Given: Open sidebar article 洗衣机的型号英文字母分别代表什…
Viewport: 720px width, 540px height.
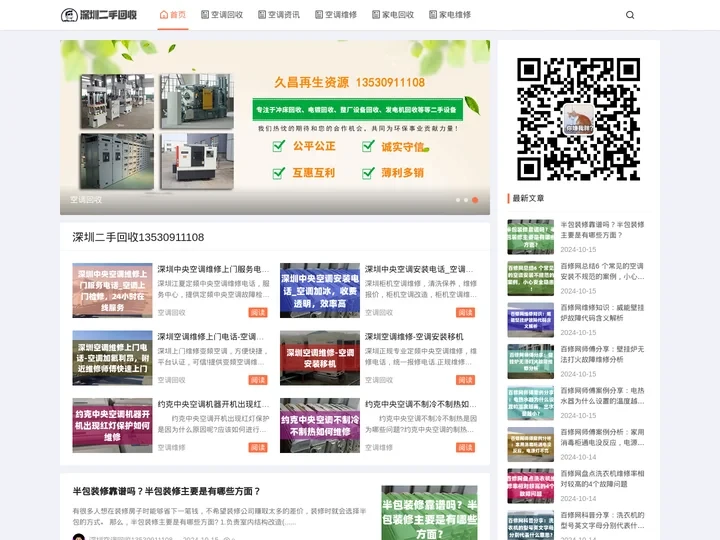Looking at the screenshot, I should pyautogui.click(x=602, y=520).
